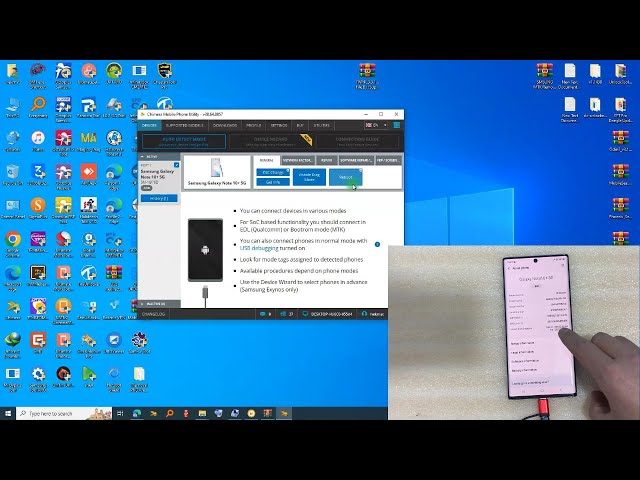Open the Windows Start menu
The width and height of the screenshot is (640, 480).
click(x=8, y=413)
